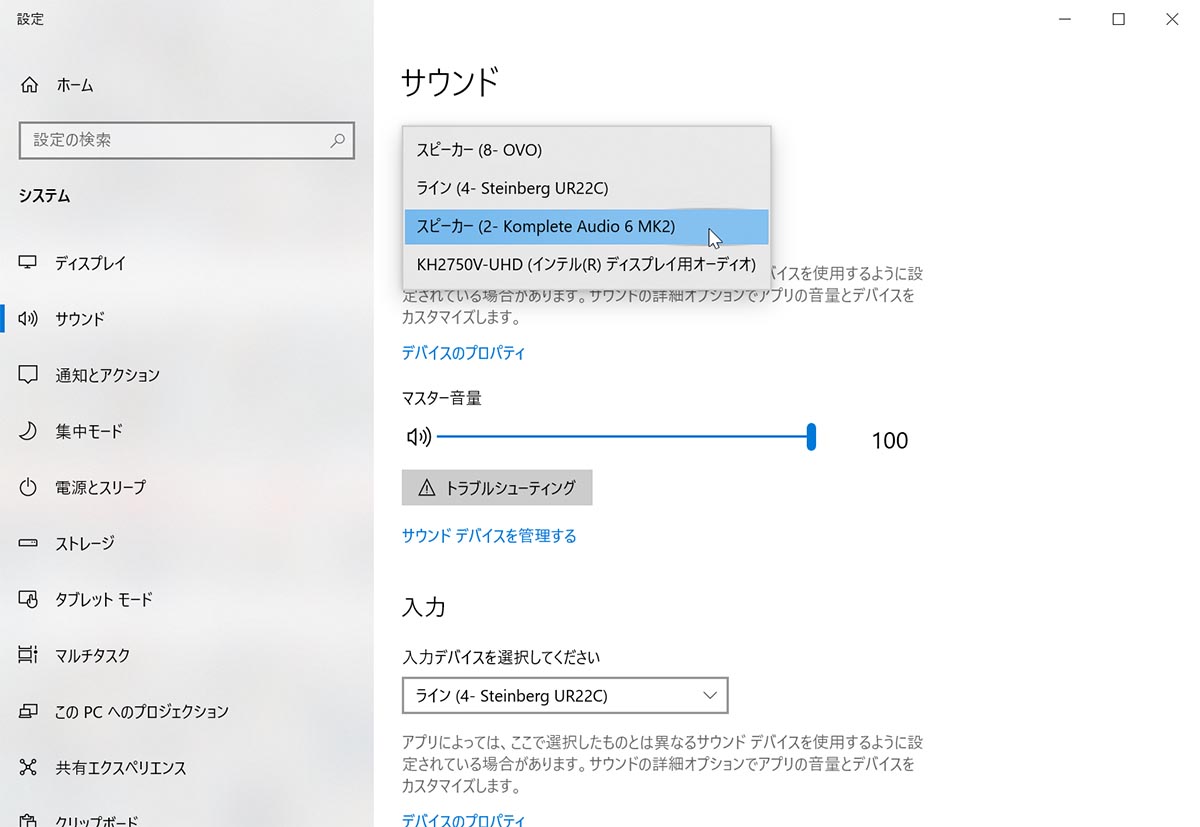Open 電源とスリープ settings

pos(105,487)
